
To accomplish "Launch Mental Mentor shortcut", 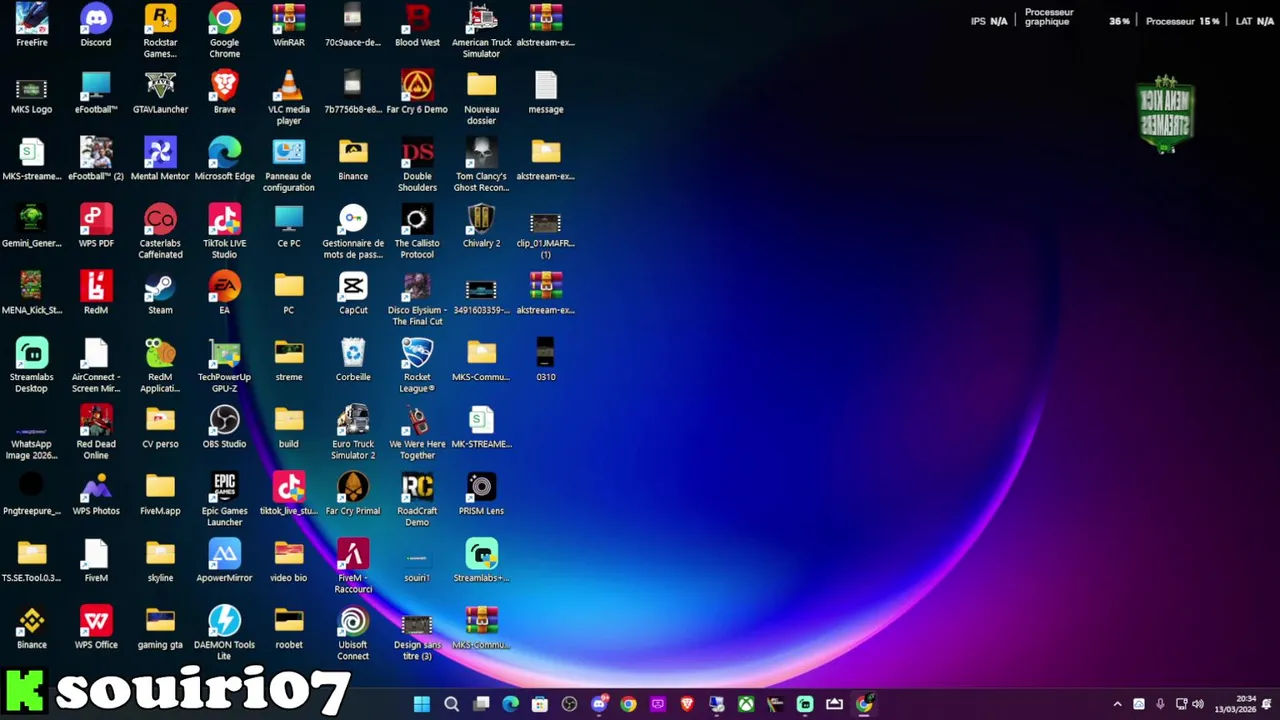I will click(x=160, y=159).
